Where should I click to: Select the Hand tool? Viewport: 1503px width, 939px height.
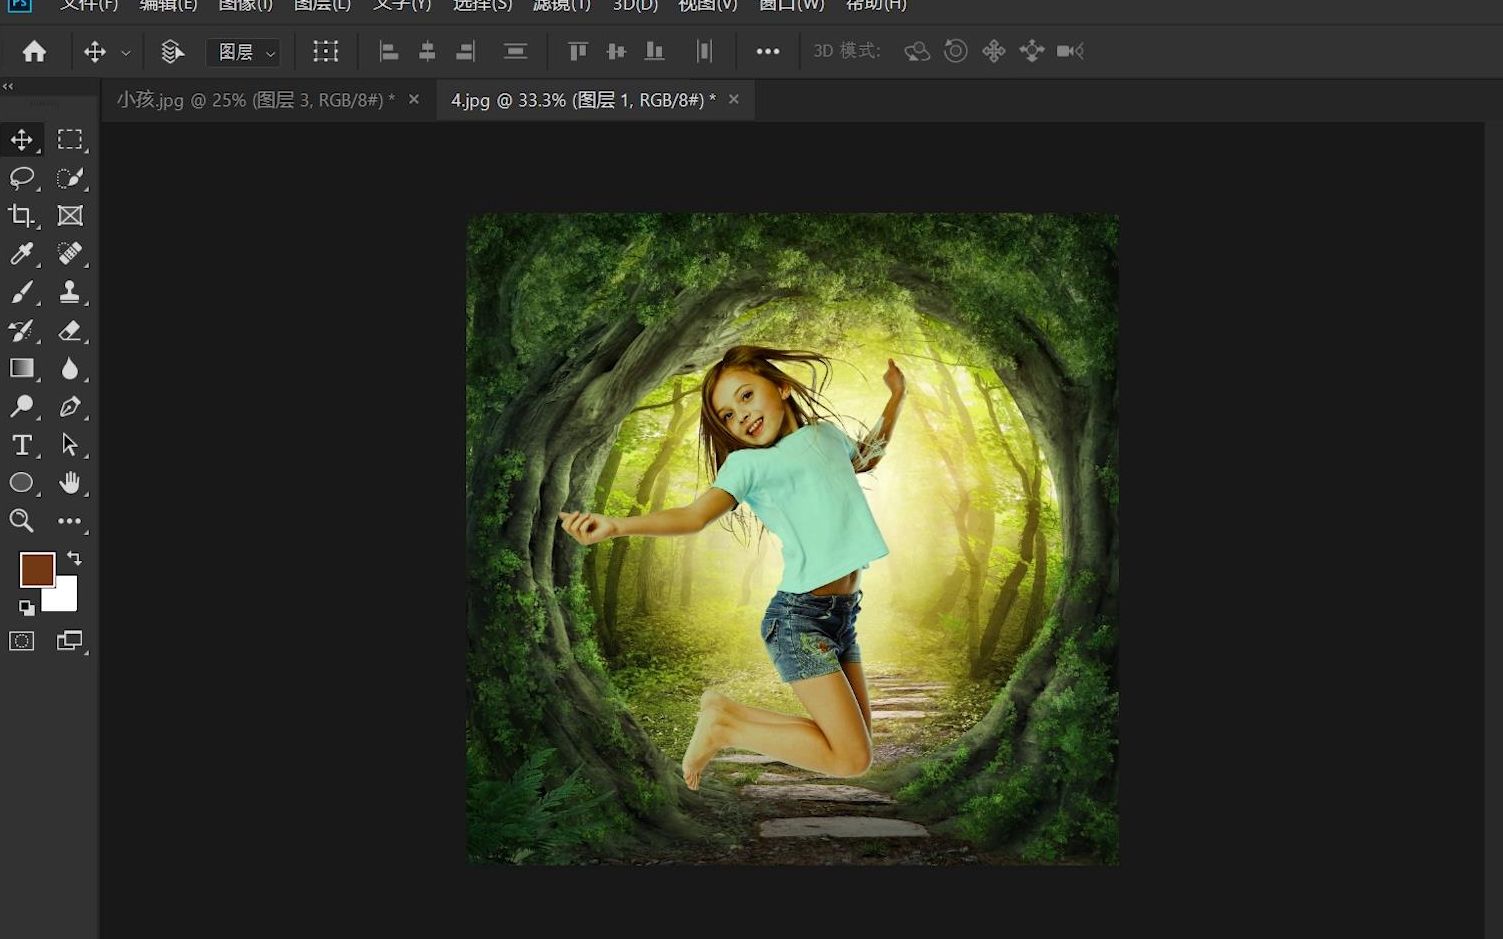[70, 483]
